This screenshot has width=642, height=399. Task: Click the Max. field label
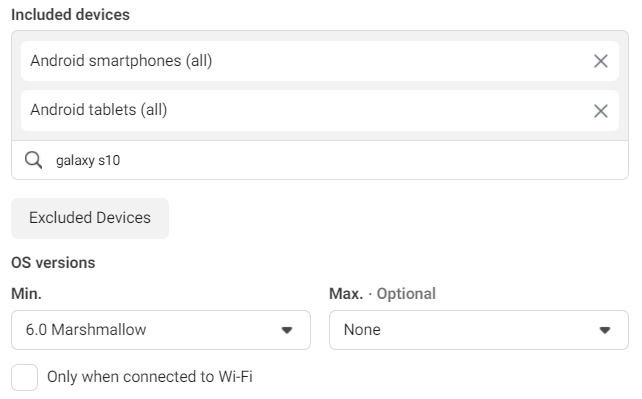pyautogui.click(x=346, y=294)
